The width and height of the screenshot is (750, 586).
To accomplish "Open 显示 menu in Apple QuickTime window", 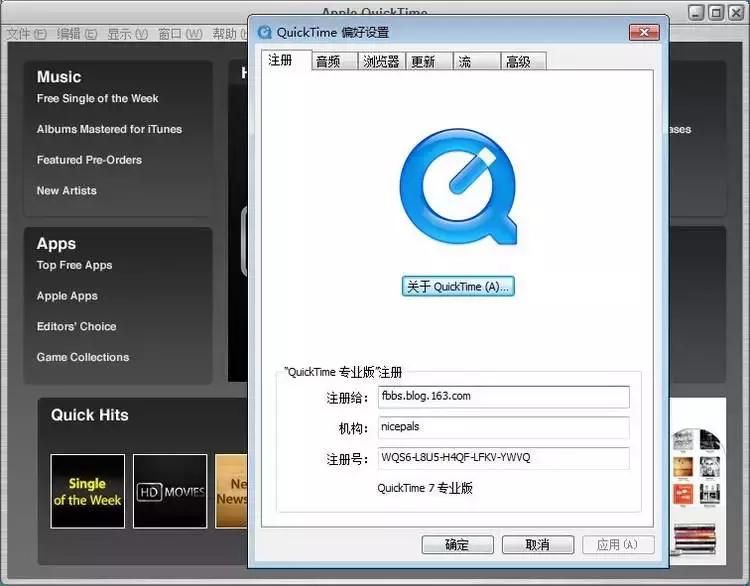I will point(128,34).
